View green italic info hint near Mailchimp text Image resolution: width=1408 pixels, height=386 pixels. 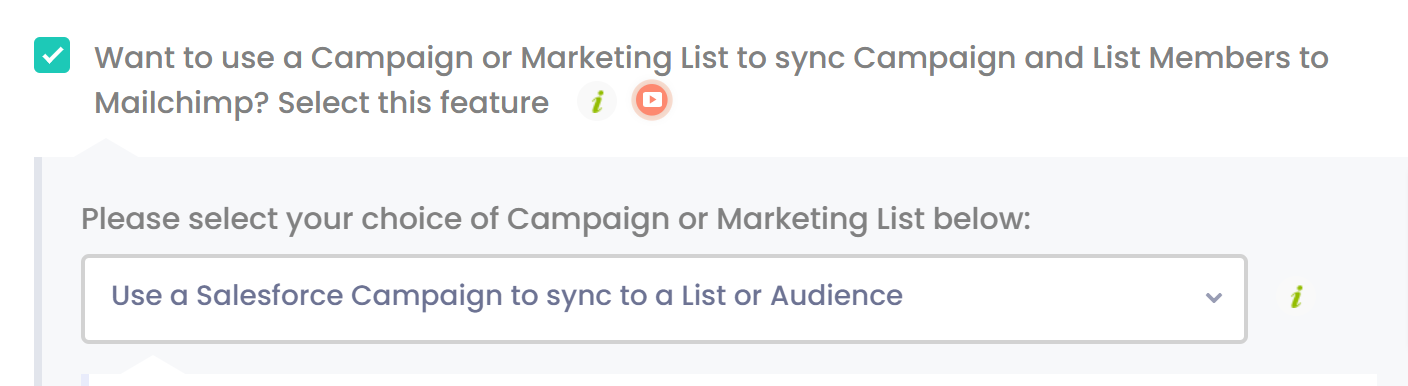click(597, 102)
